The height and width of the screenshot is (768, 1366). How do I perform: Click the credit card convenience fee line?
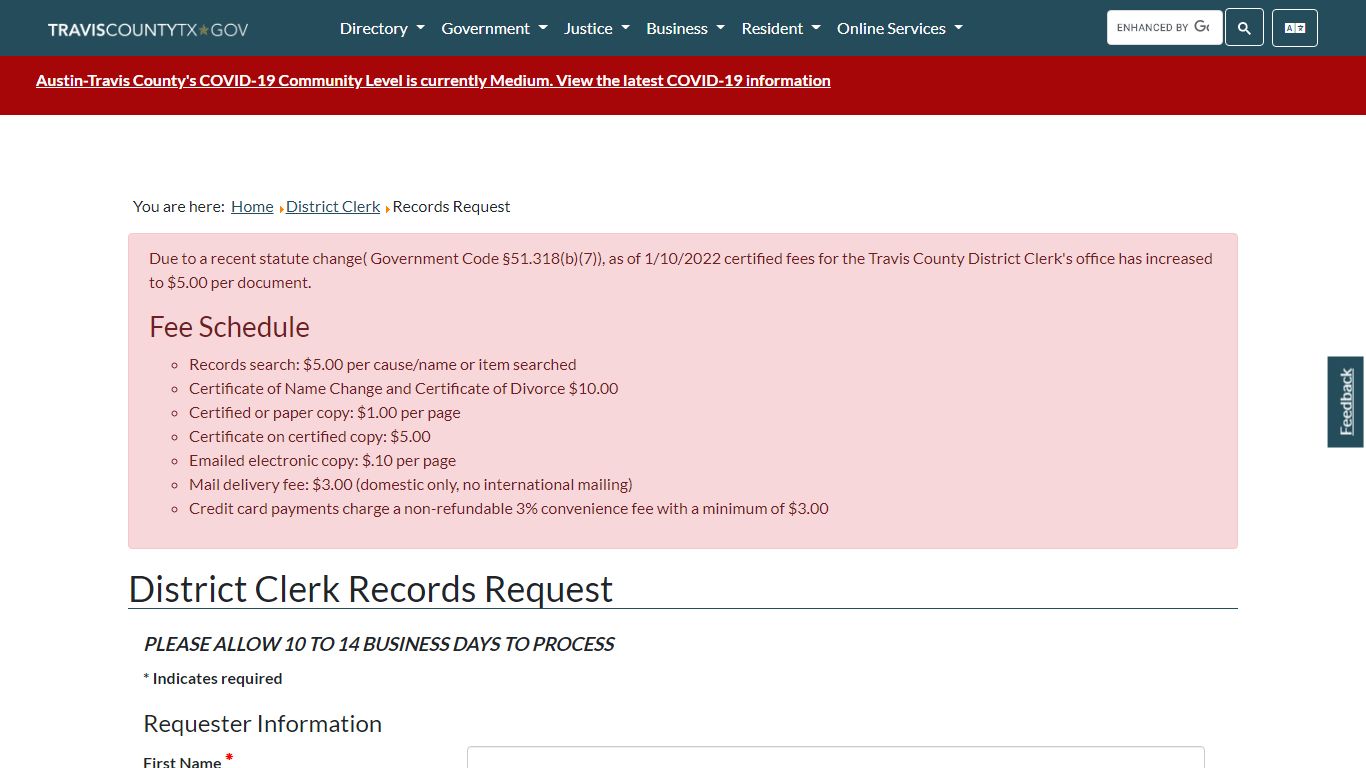pyautogui.click(x=508, y=508)
